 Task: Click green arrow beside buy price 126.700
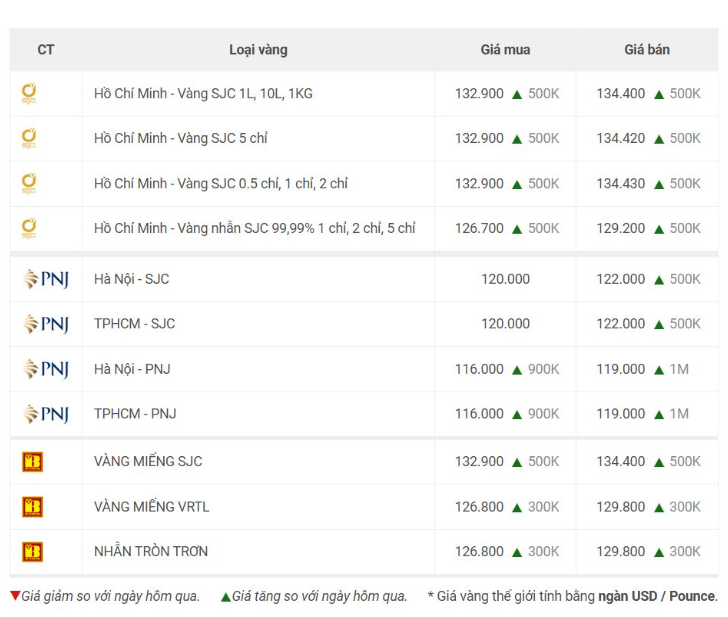(517, 229)
